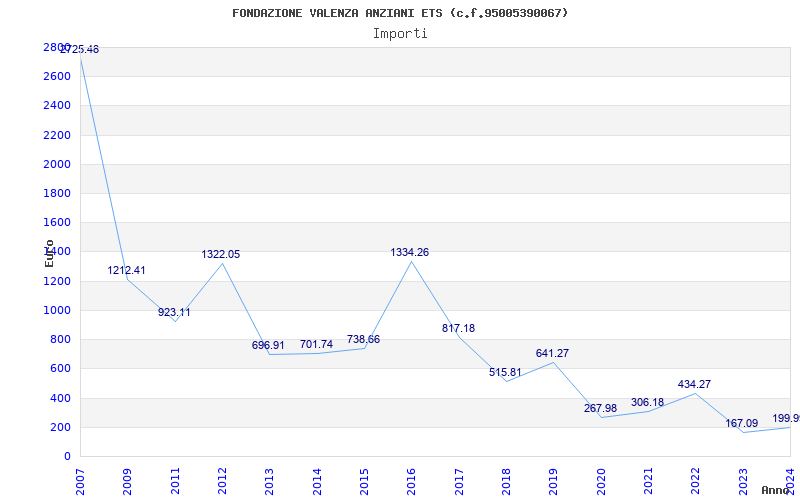This screenshot has height=500, width=800.
Task: Click the y-axis tick 2200
Action: pos(57,135)
